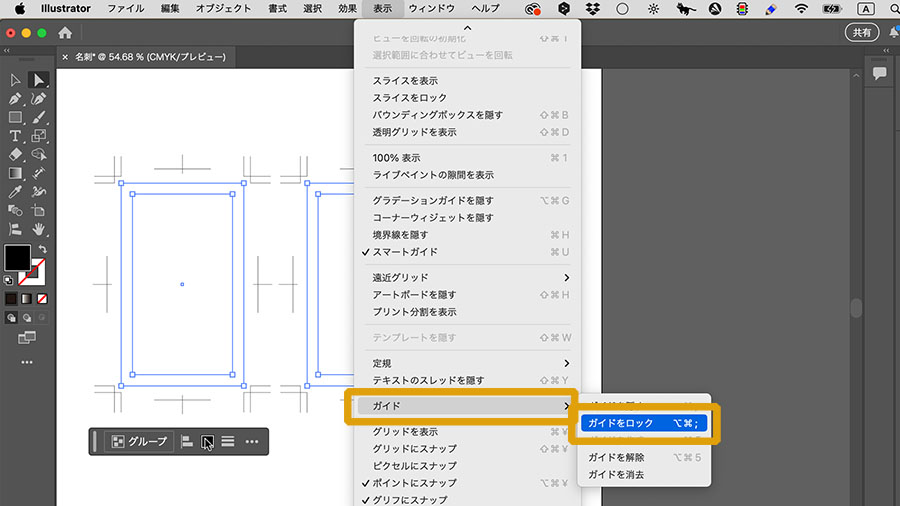Select the Hand tool
The width and height of the screenshot is (900, 506).
[x=38, y=229]
